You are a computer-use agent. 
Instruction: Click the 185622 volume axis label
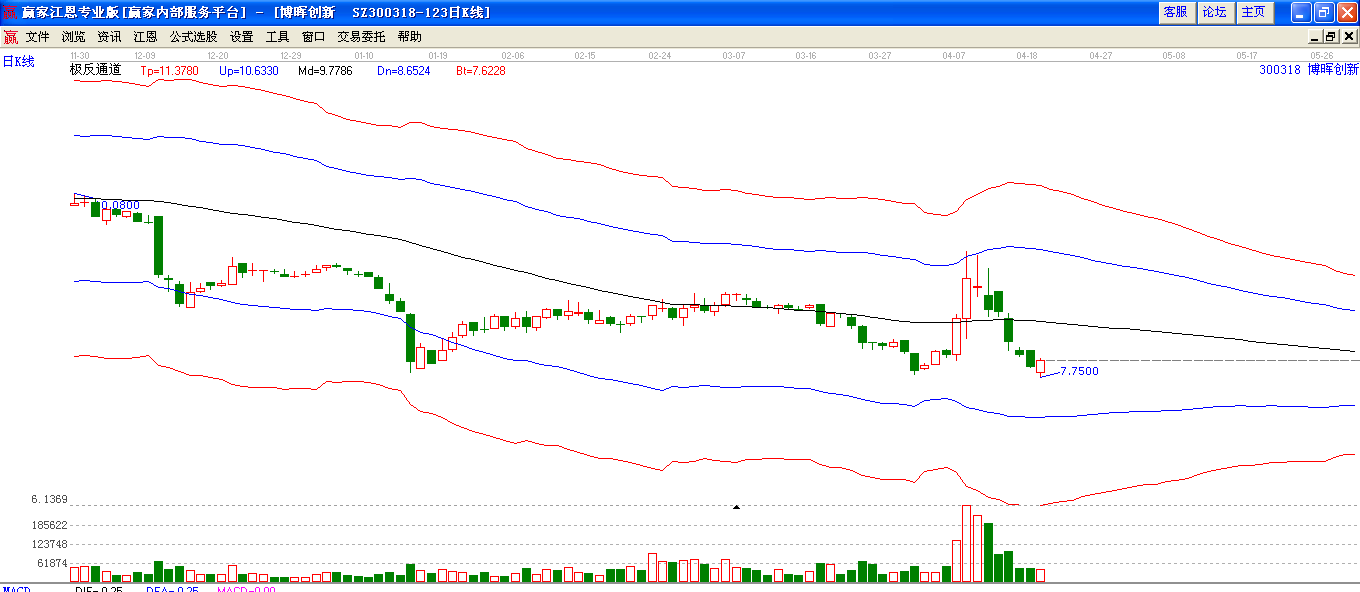click(49, 525)
